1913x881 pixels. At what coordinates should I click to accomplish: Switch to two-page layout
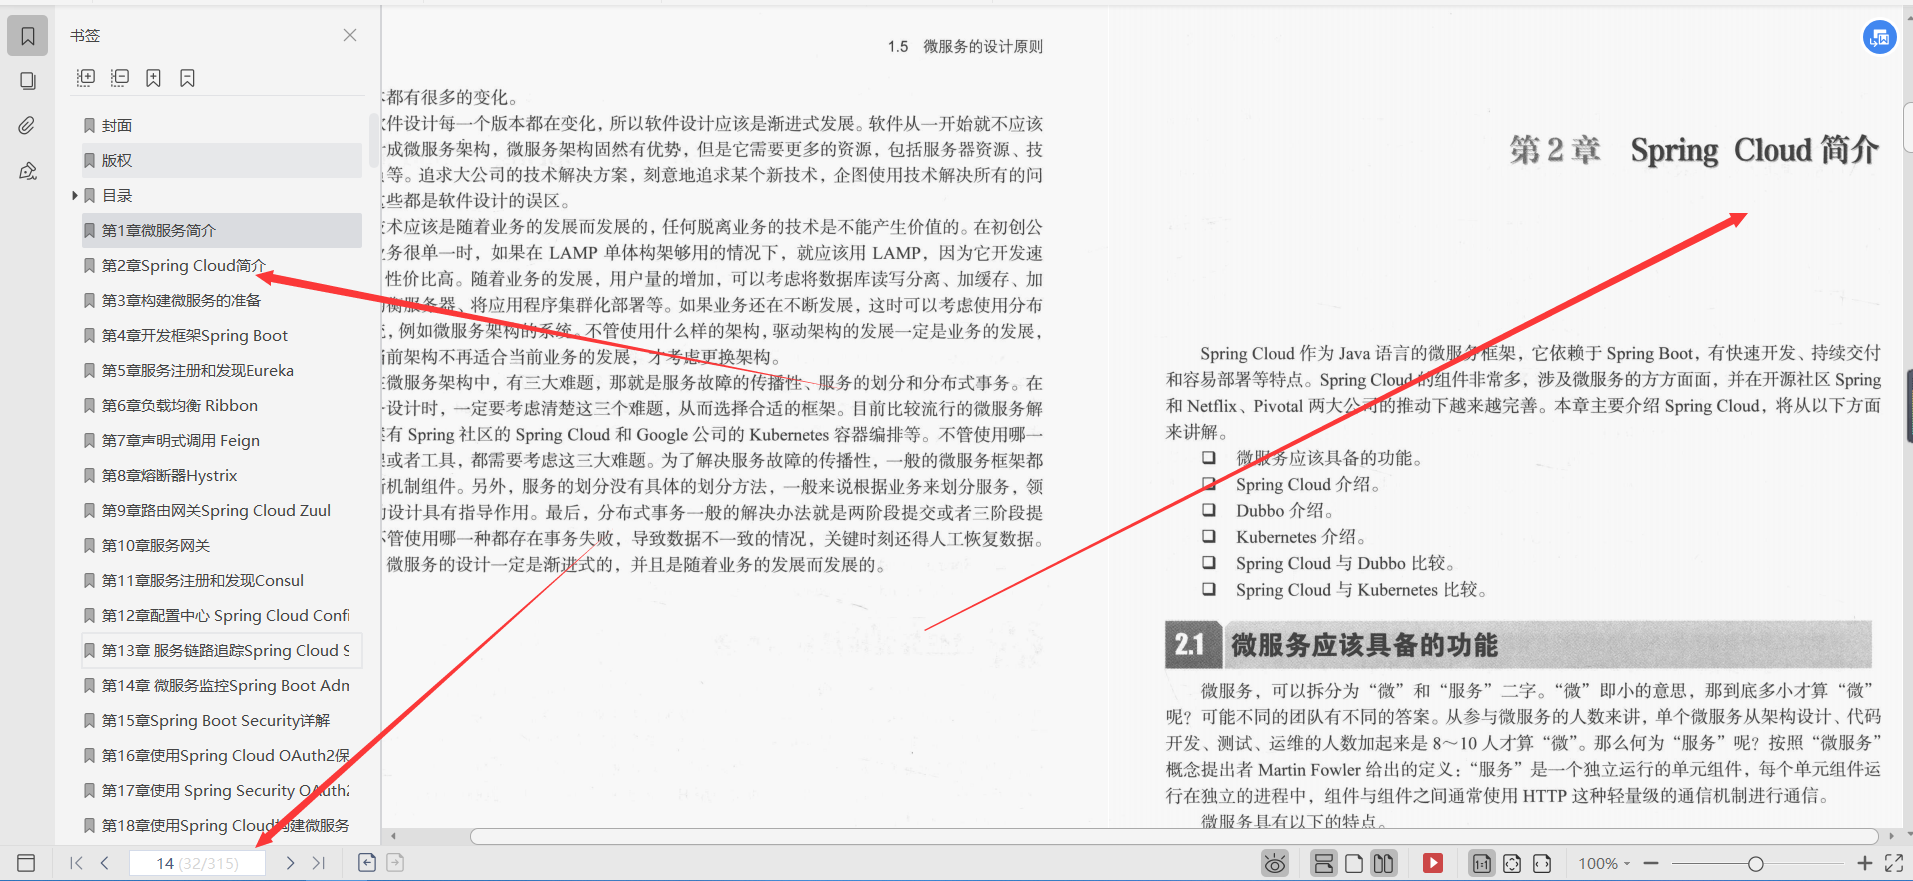tap(1383, 863)
